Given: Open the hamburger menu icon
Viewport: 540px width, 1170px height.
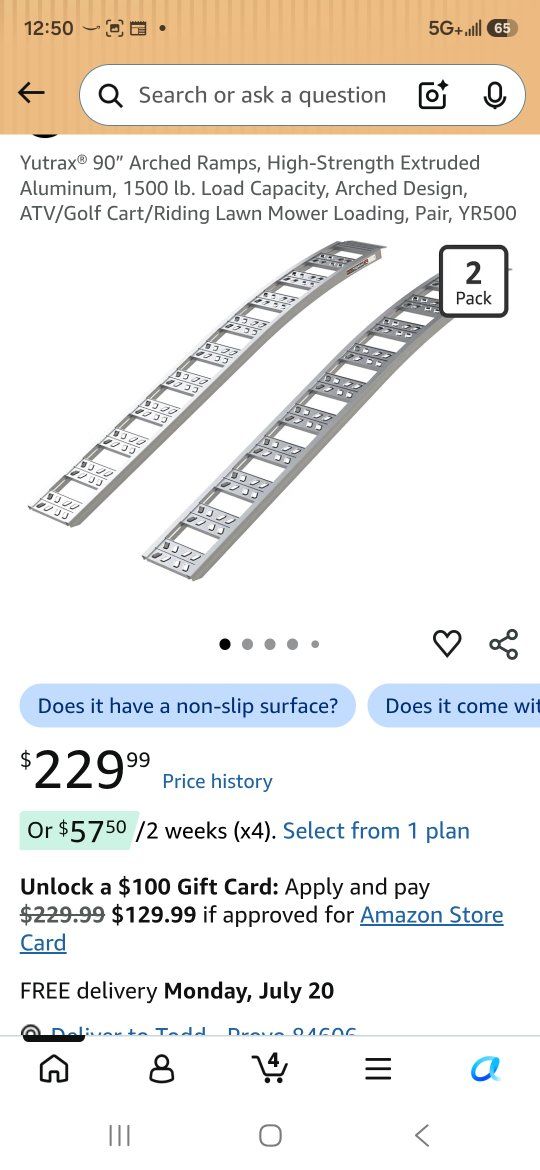Looking at the screenshot, I should [x=378, y=1069].
